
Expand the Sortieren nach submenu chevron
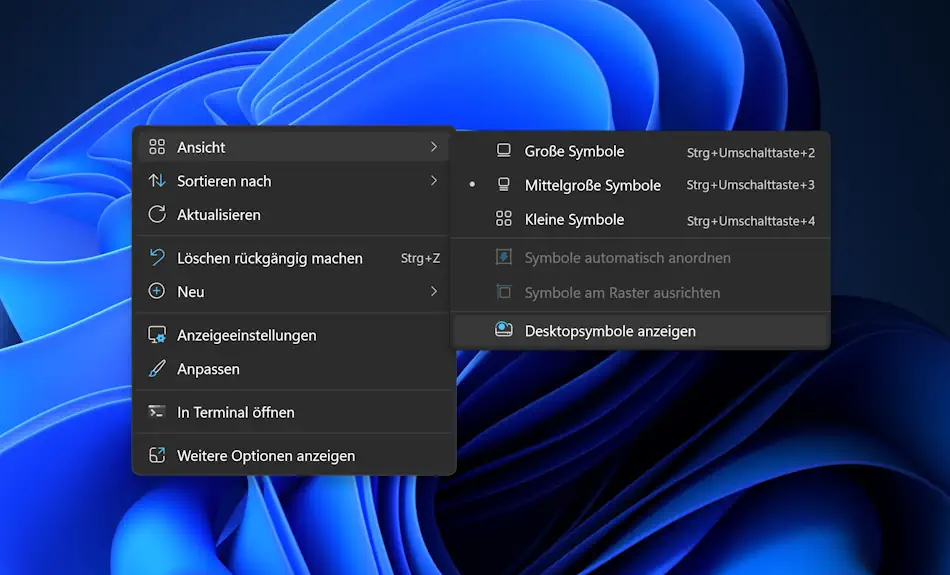[434, 181]
